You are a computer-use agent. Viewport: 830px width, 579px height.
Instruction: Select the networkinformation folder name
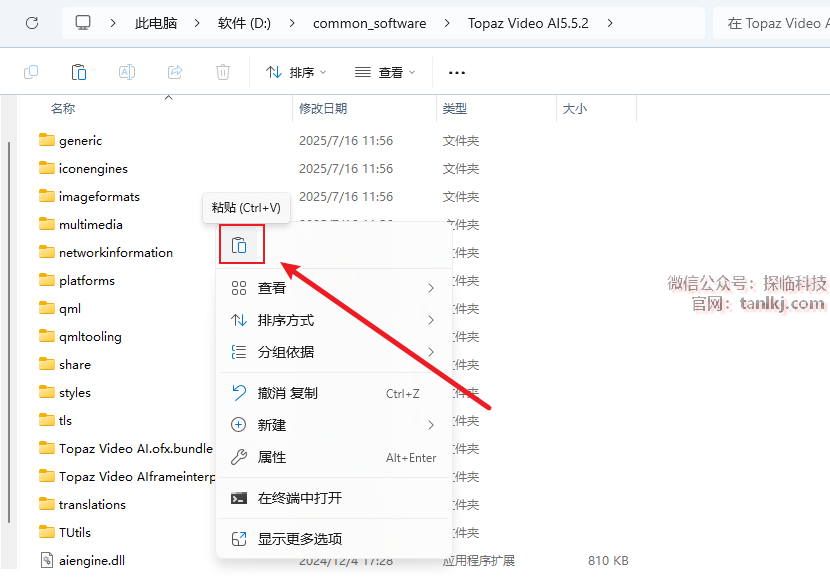point(116,252)
